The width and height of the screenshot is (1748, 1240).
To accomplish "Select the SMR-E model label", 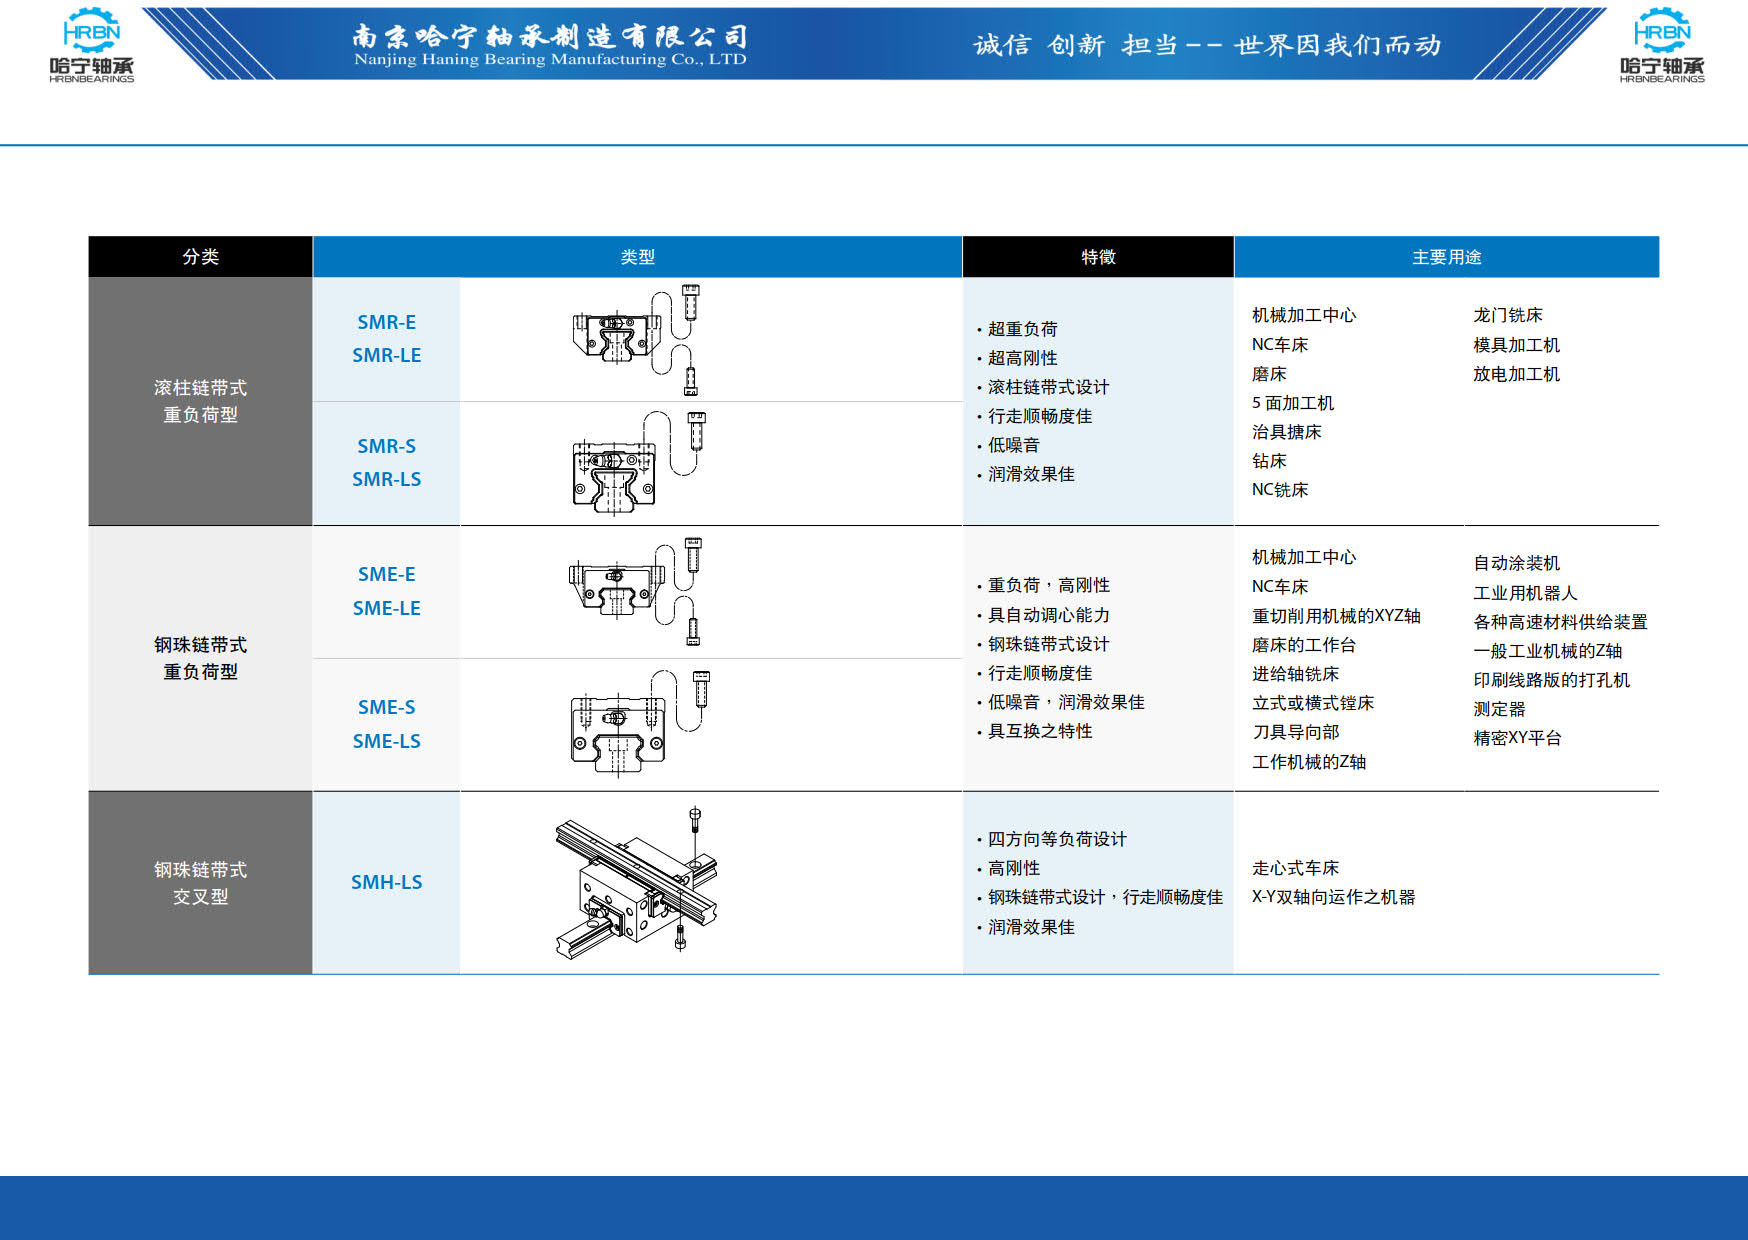I will coord(387,322).
